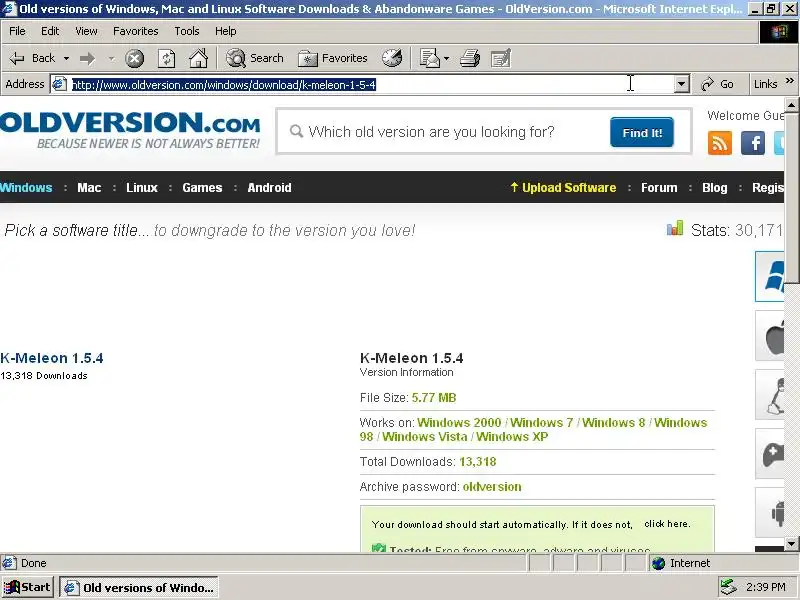
Task: Click the Windows 2000 compatibility link
Action: coord(459,423)
